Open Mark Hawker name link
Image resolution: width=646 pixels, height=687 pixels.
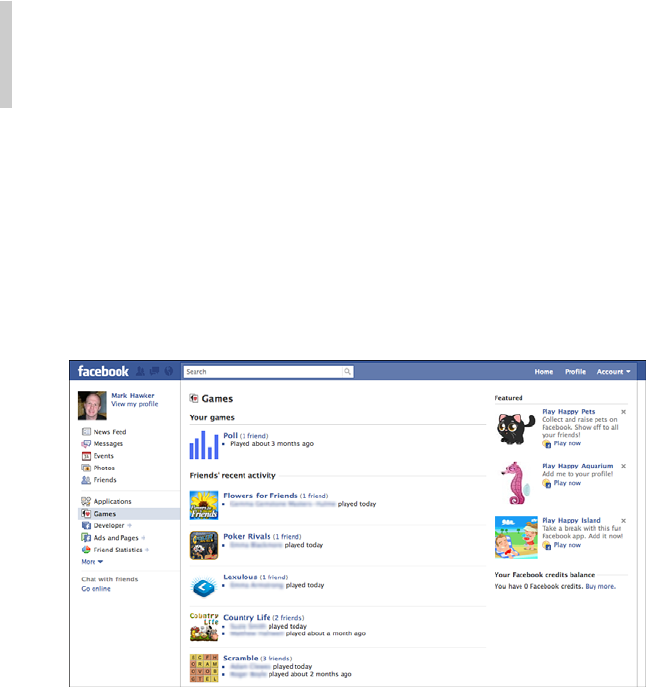(132, 395)
